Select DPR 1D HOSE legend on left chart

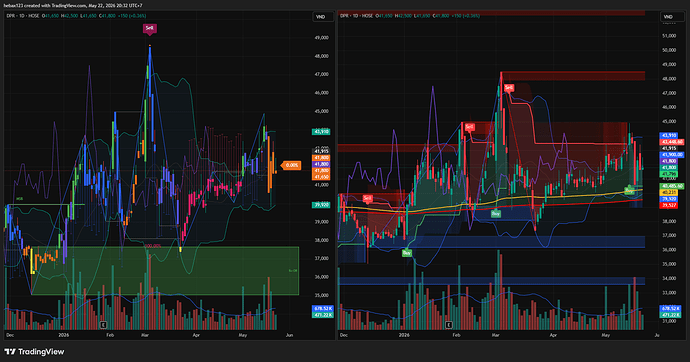(23, 16)
